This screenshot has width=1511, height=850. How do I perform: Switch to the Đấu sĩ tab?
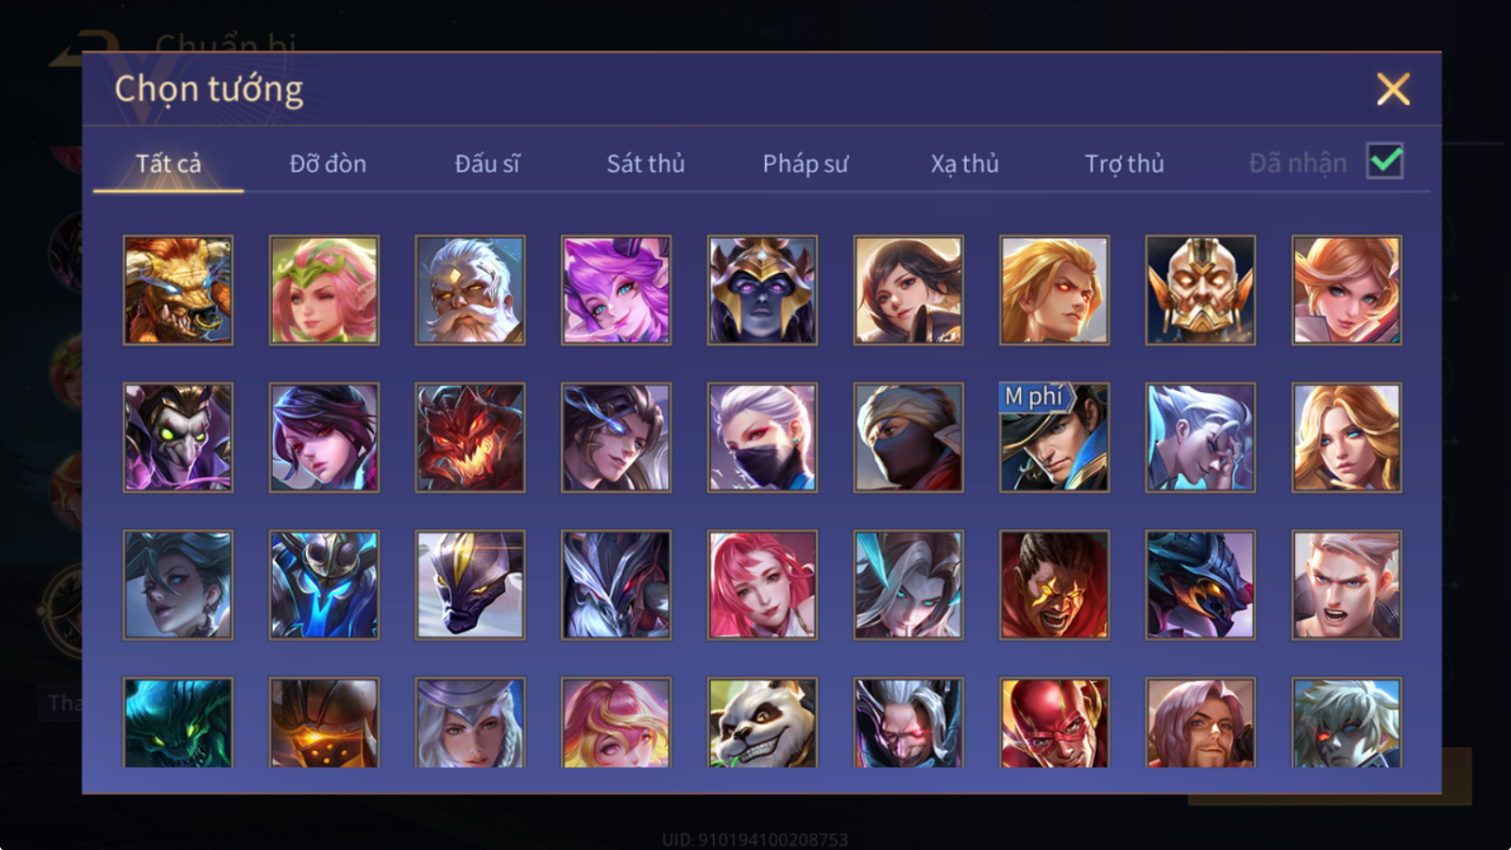click(487, 163)
